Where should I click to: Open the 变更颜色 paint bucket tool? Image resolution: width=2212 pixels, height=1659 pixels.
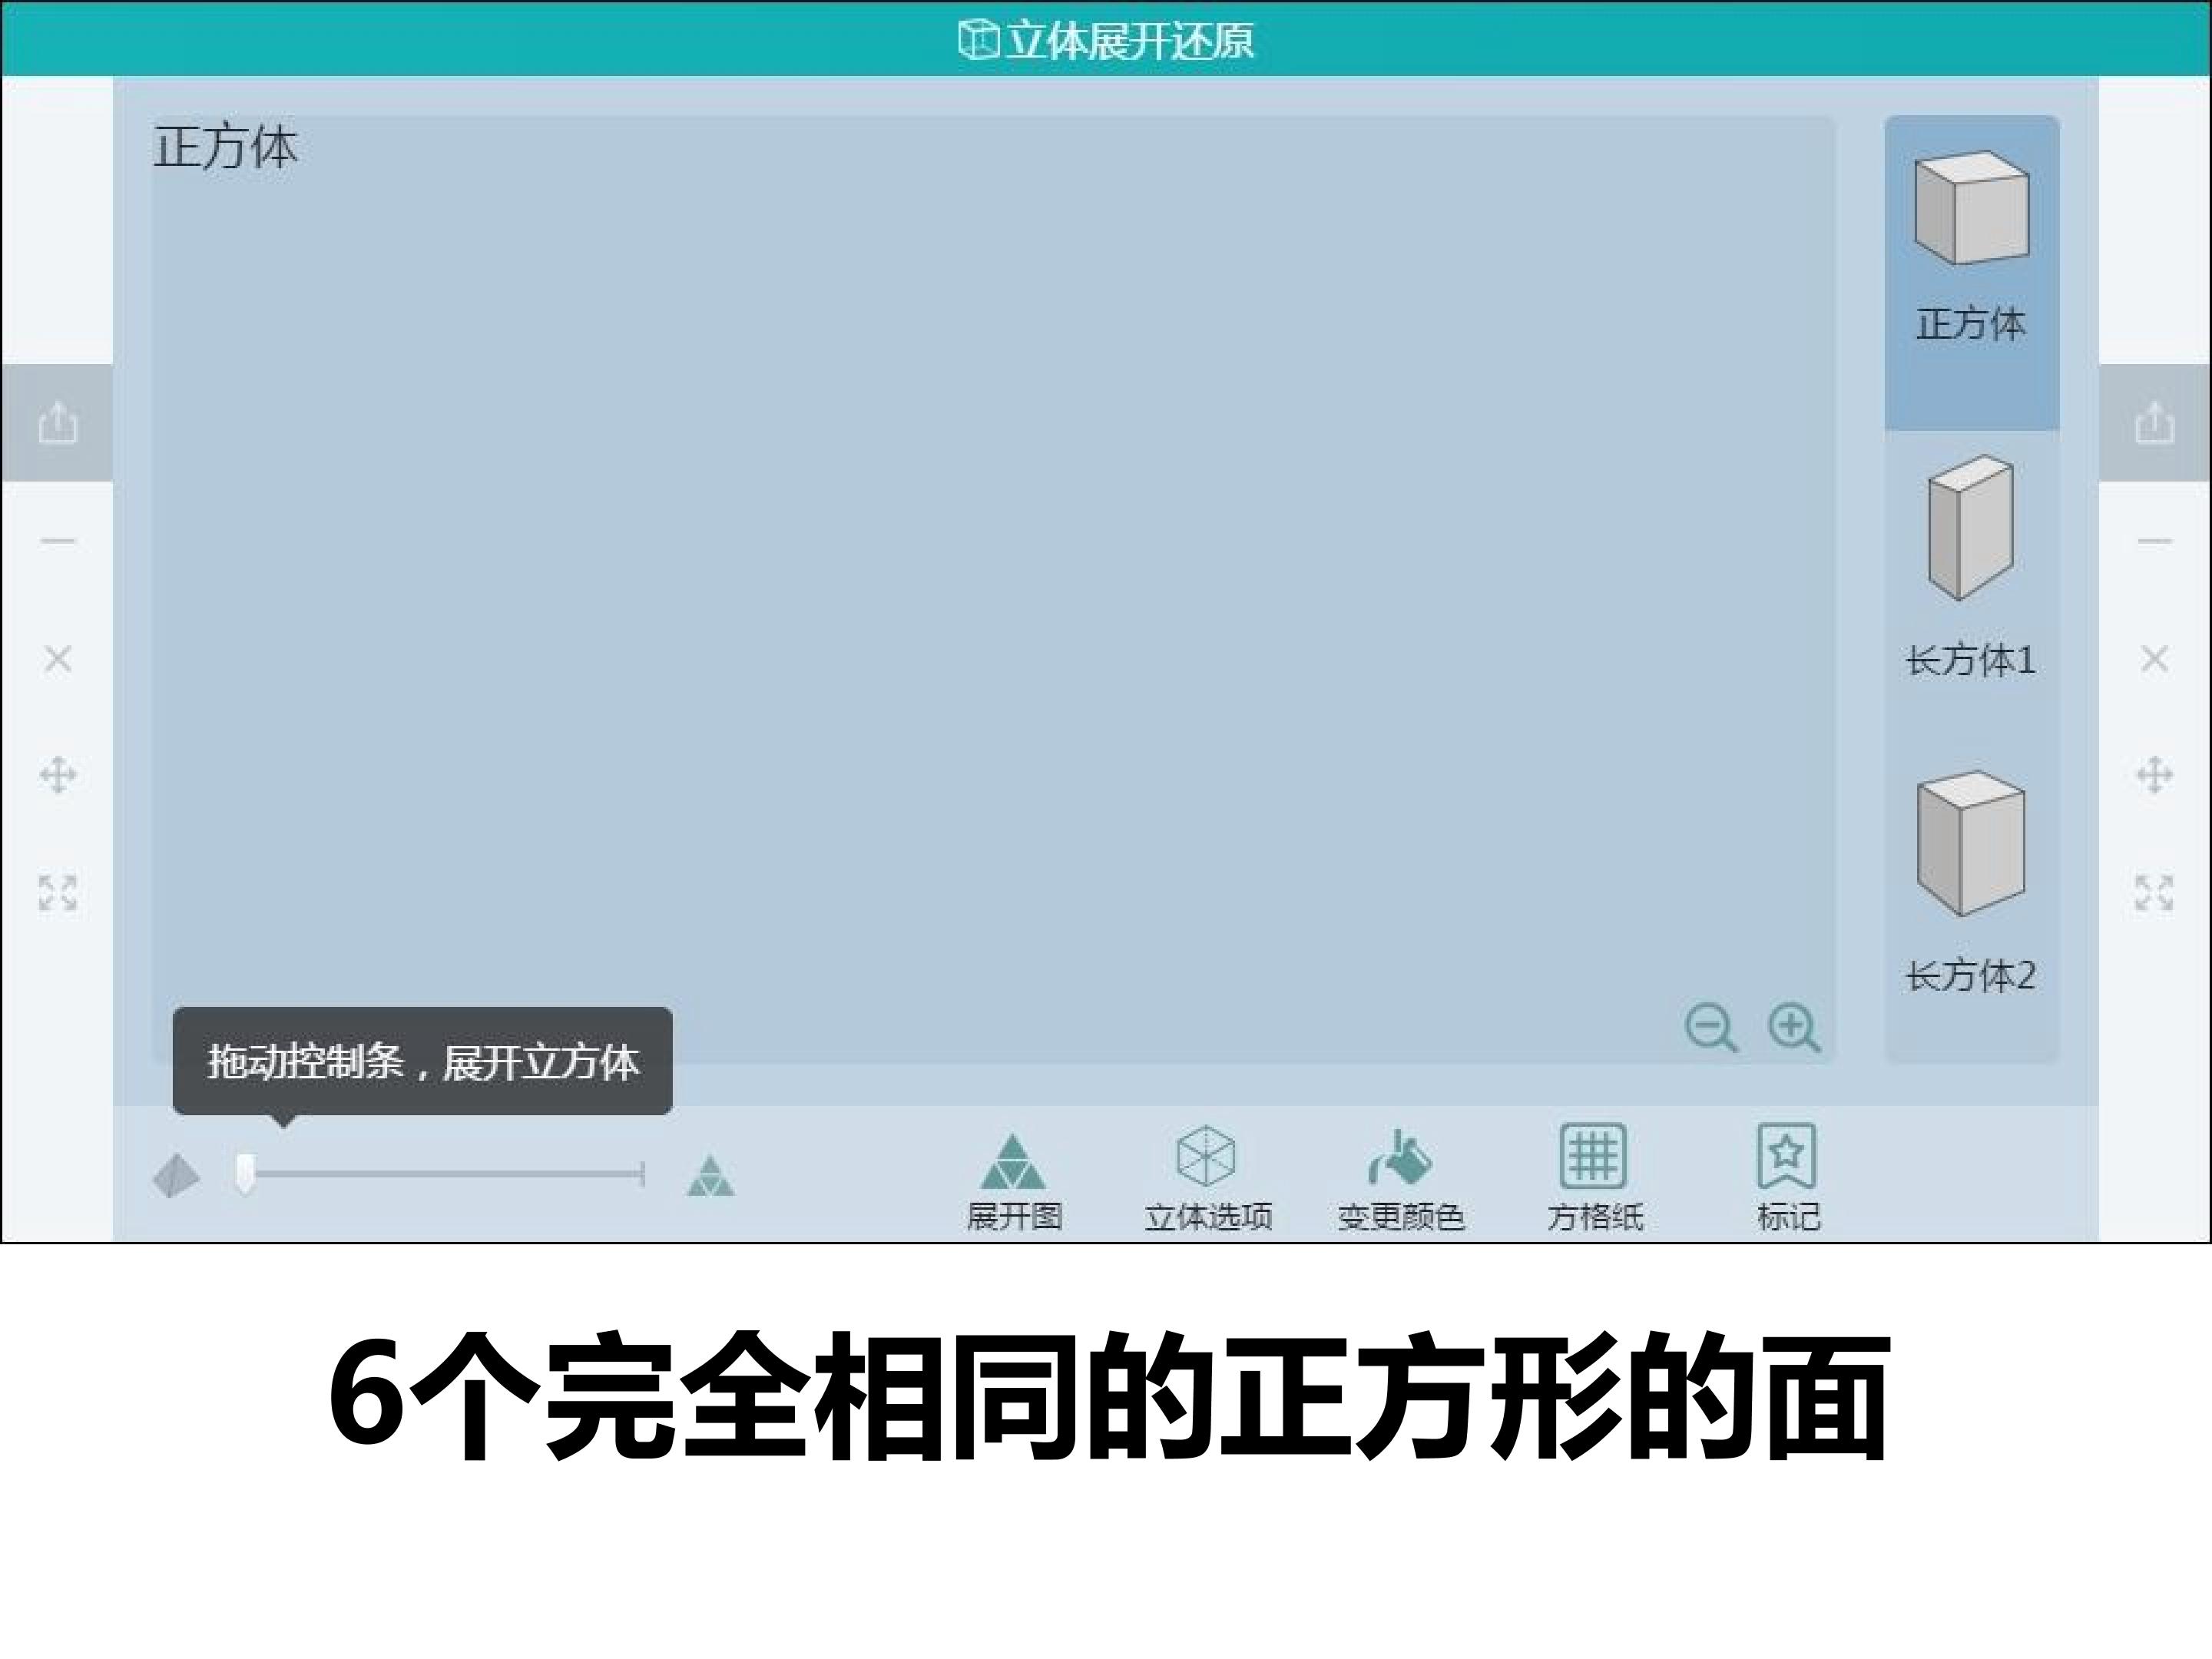coord(1400,1180)
